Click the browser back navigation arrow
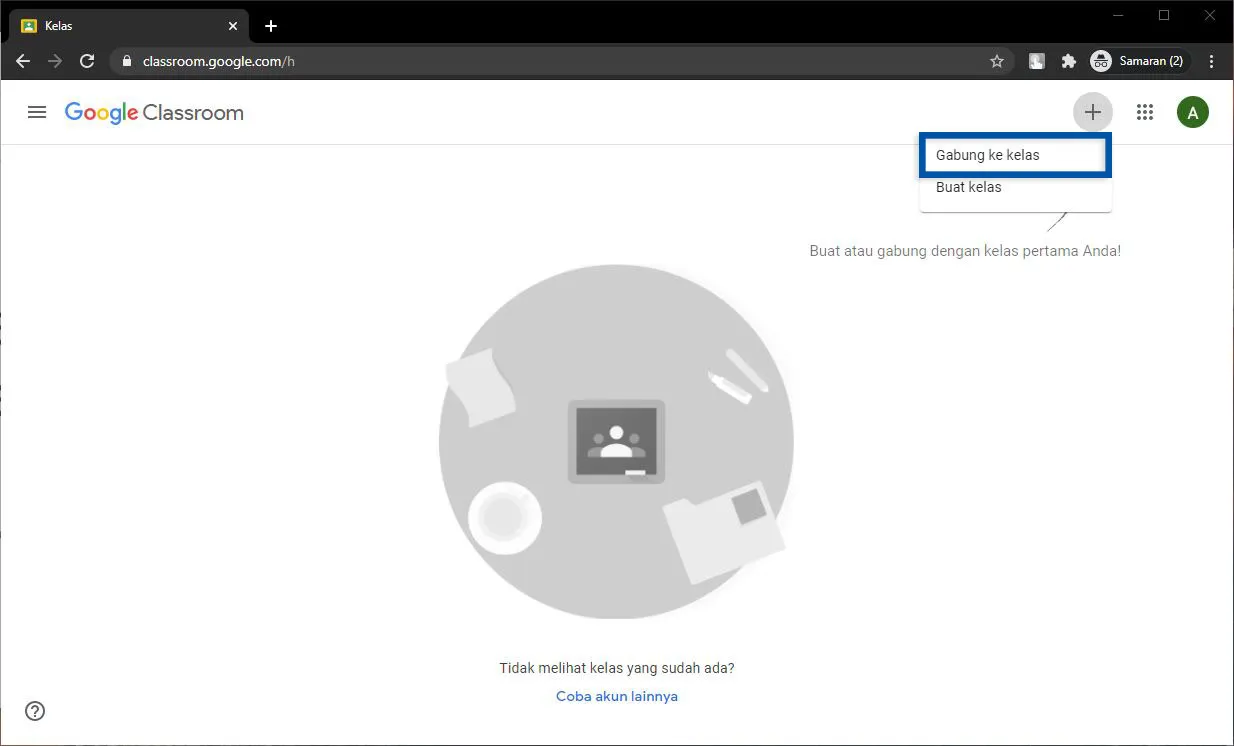This screenshot has height=746, width=1234. [23, 61]
